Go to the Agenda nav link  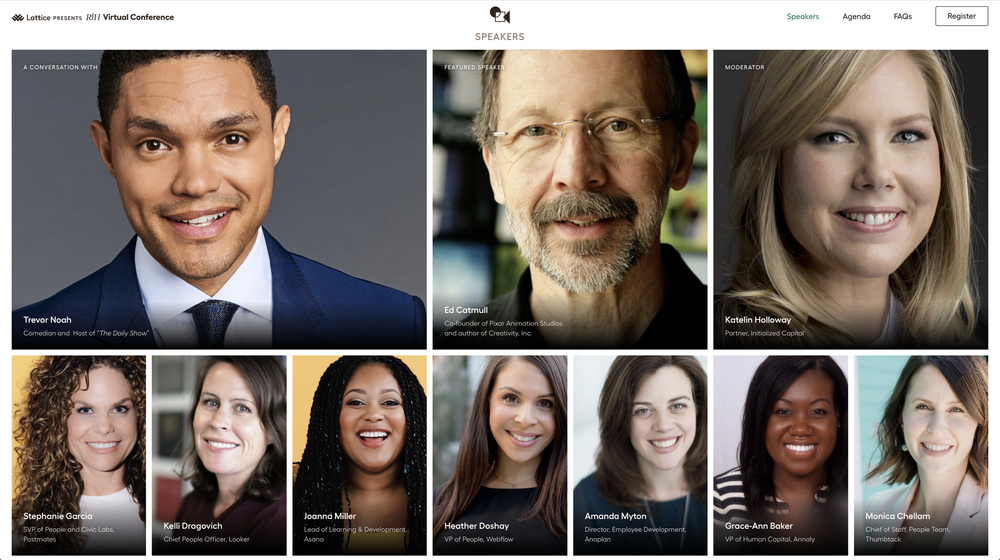856,17
